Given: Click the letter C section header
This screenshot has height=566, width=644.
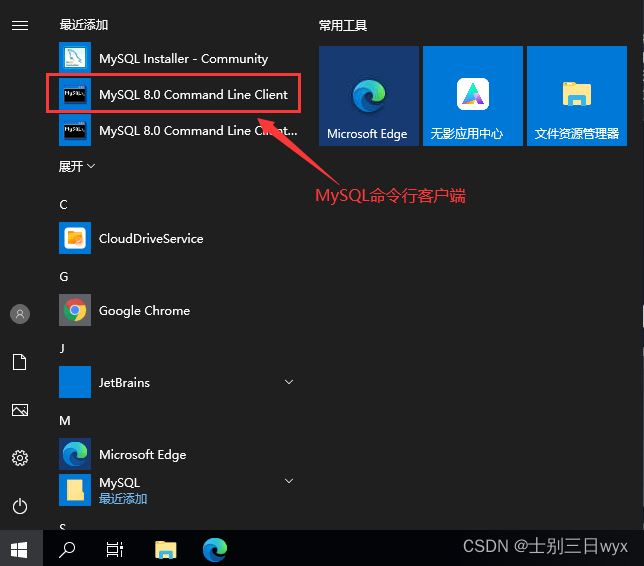Looking at the screenshot, I should [63, 205].
